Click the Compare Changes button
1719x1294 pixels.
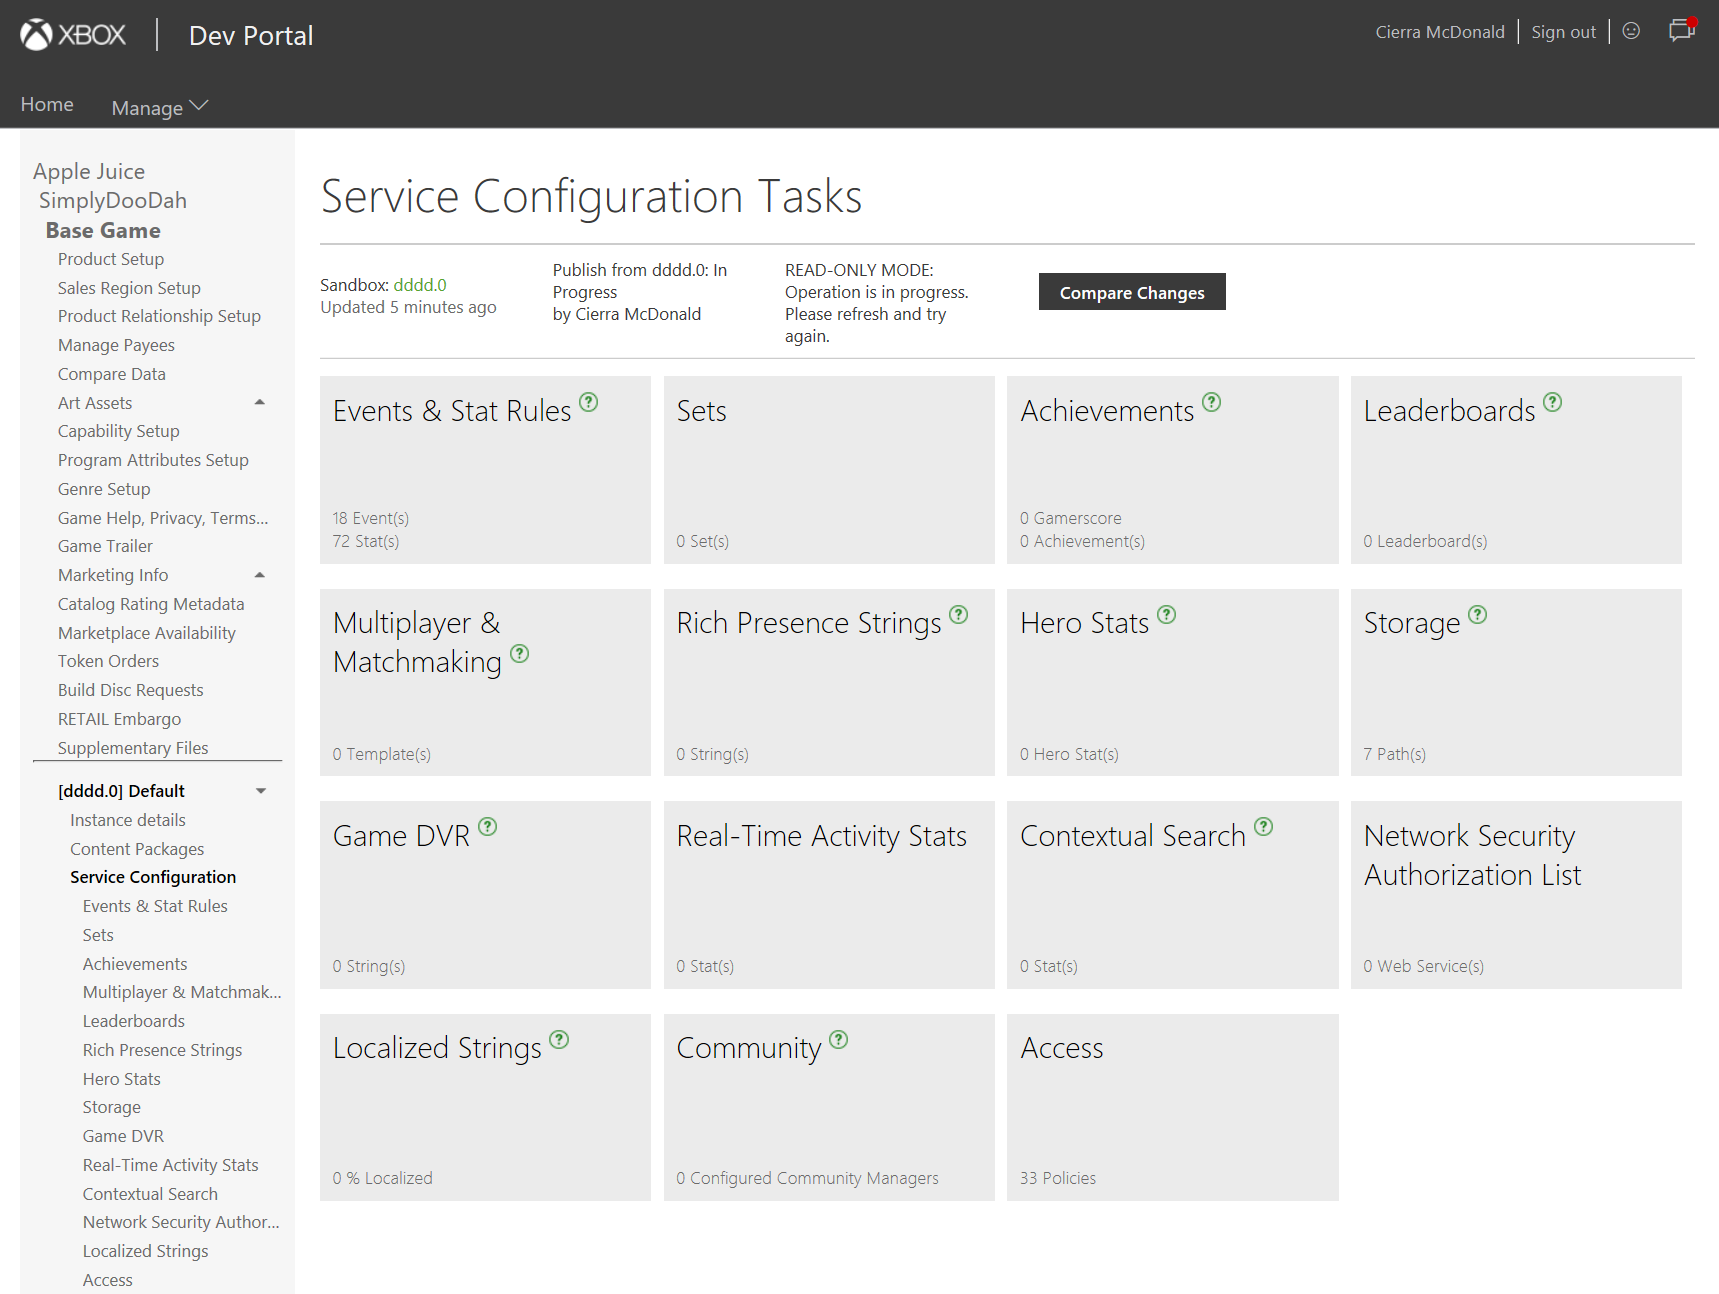pos(1132,292)
